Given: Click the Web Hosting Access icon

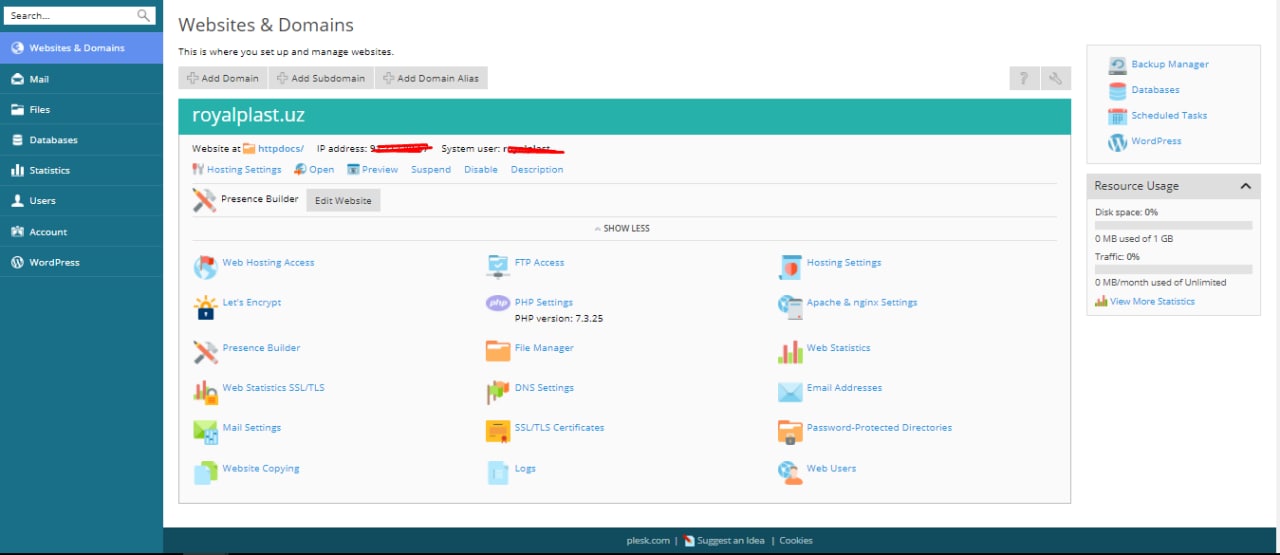Looking at the screenshot, I should pos(205,267).
